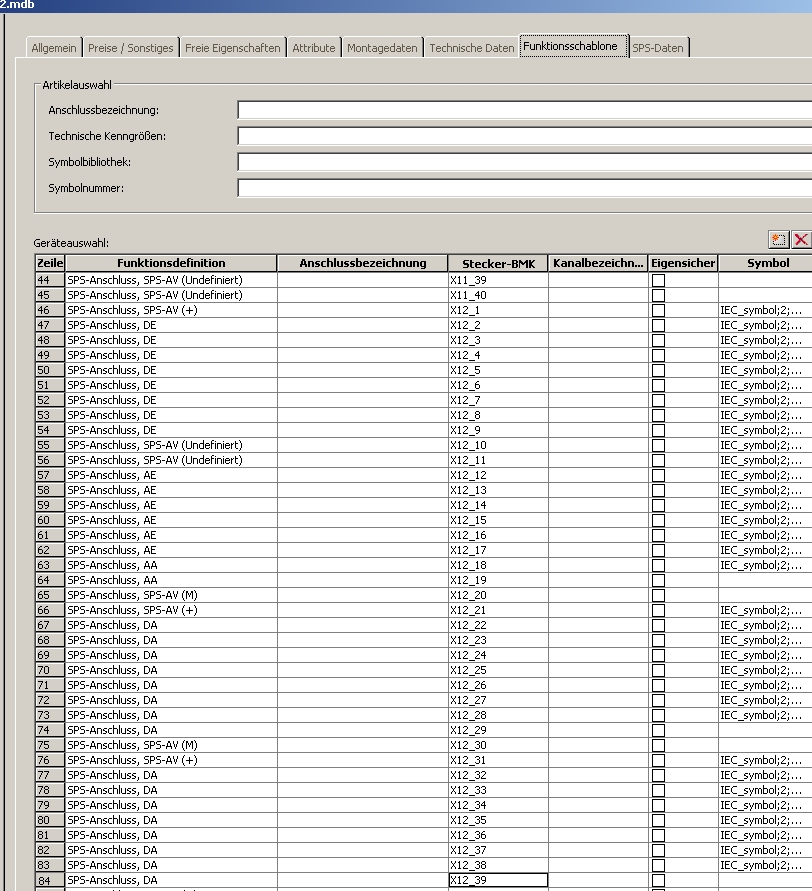
Task: Click the Kanalbezeichn... column header
Action: [598, 263]
